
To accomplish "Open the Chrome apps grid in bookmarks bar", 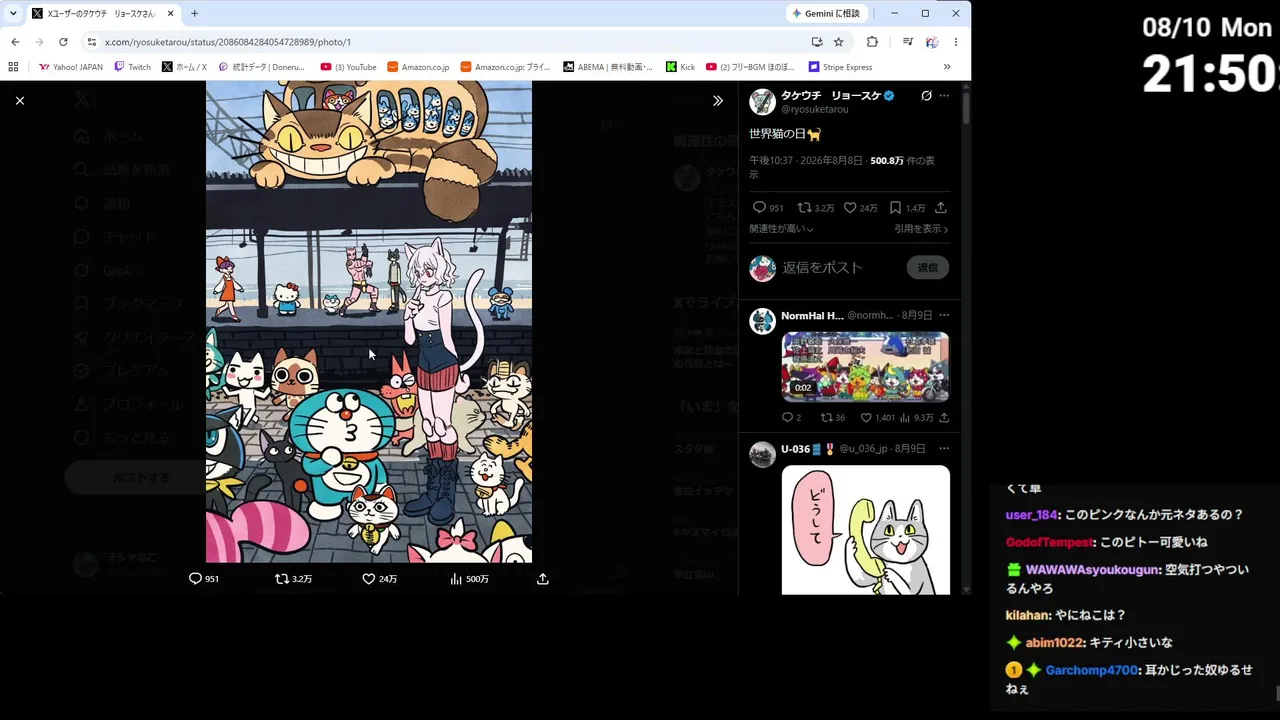I will (x=13, y=67).
